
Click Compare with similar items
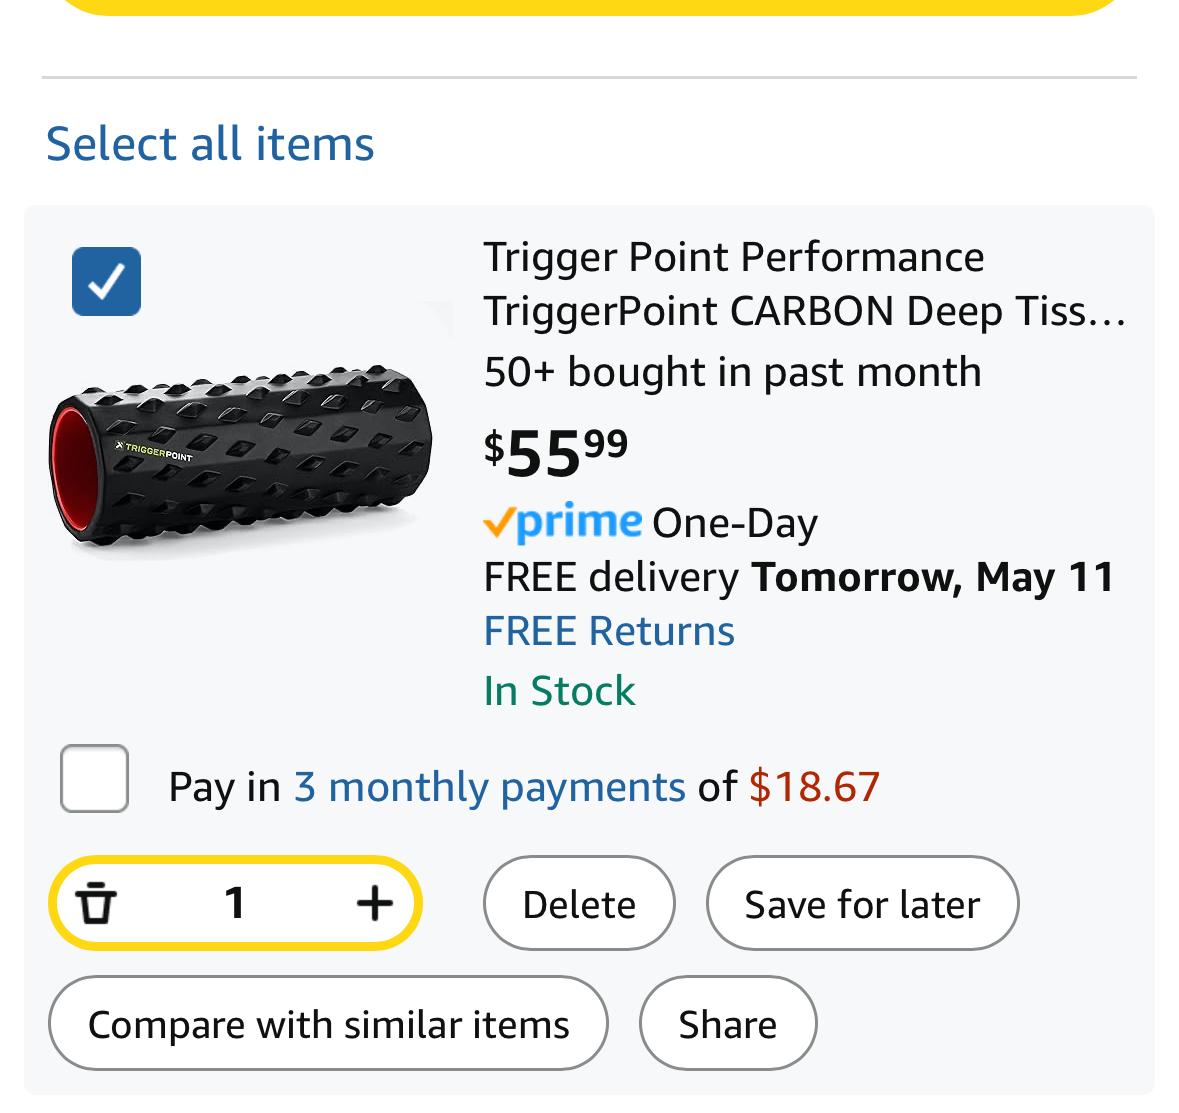click(x=329, y=1024)
